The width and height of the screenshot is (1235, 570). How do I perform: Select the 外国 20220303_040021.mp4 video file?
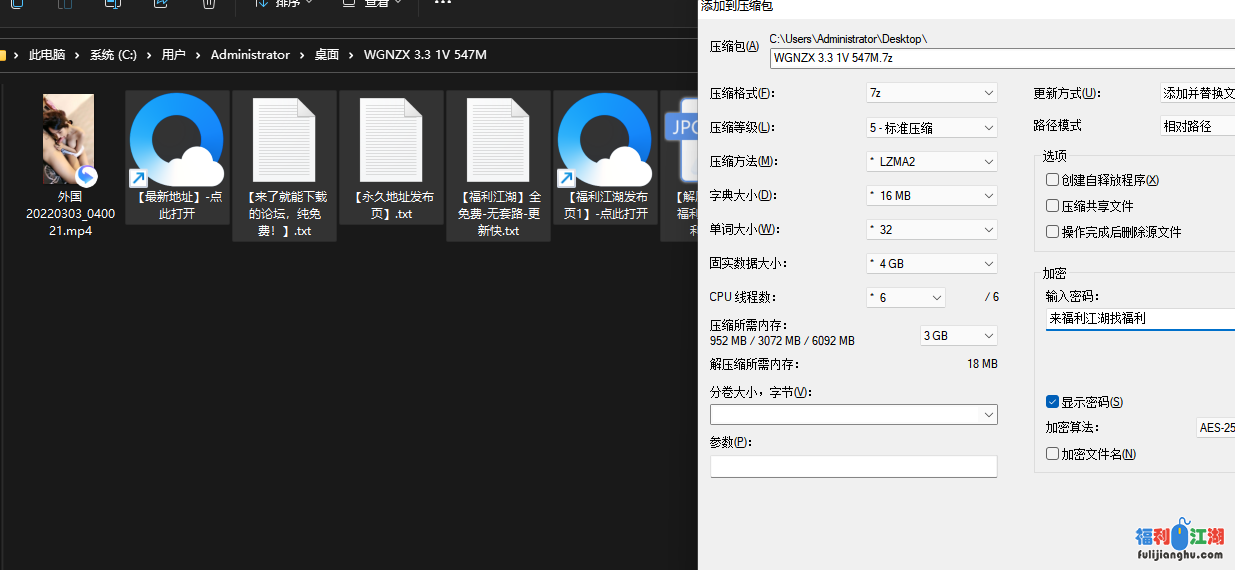[69, 140]
